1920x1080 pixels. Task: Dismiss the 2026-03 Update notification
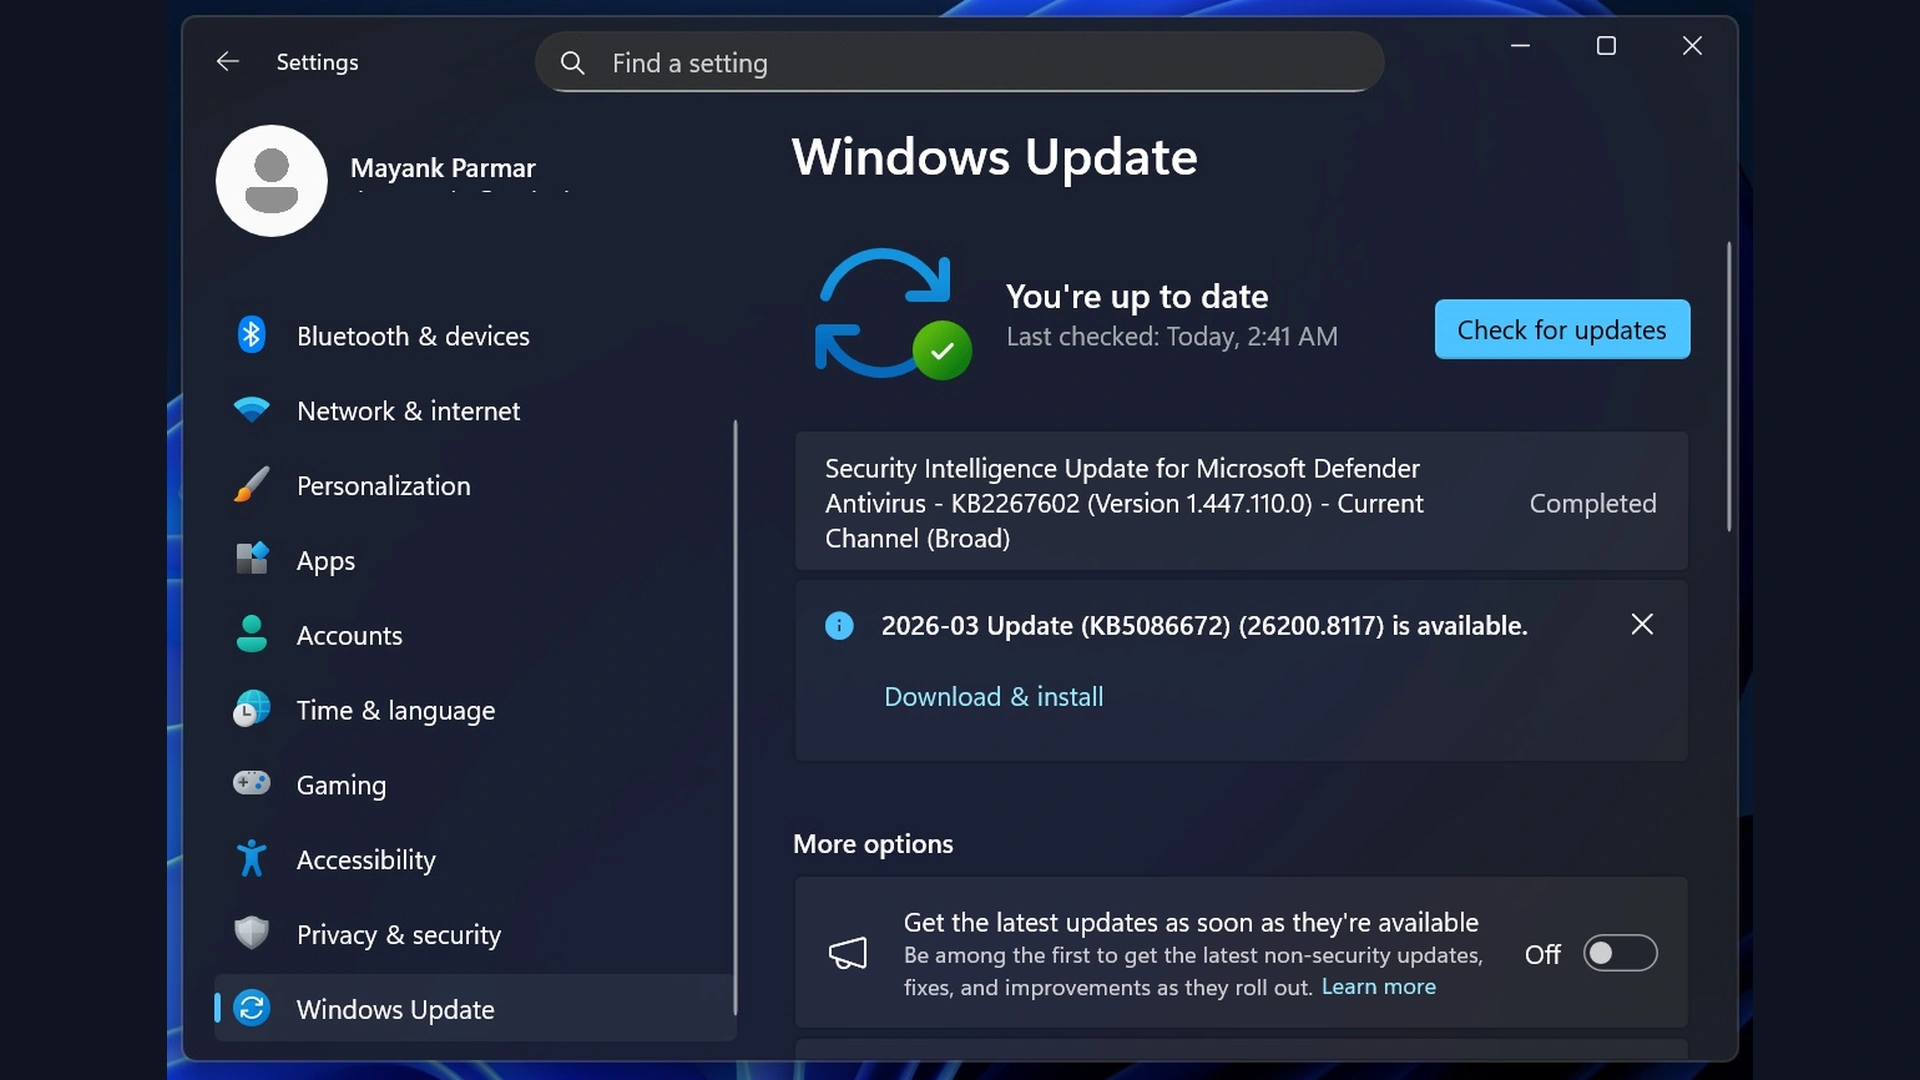tap(1643, 624)
